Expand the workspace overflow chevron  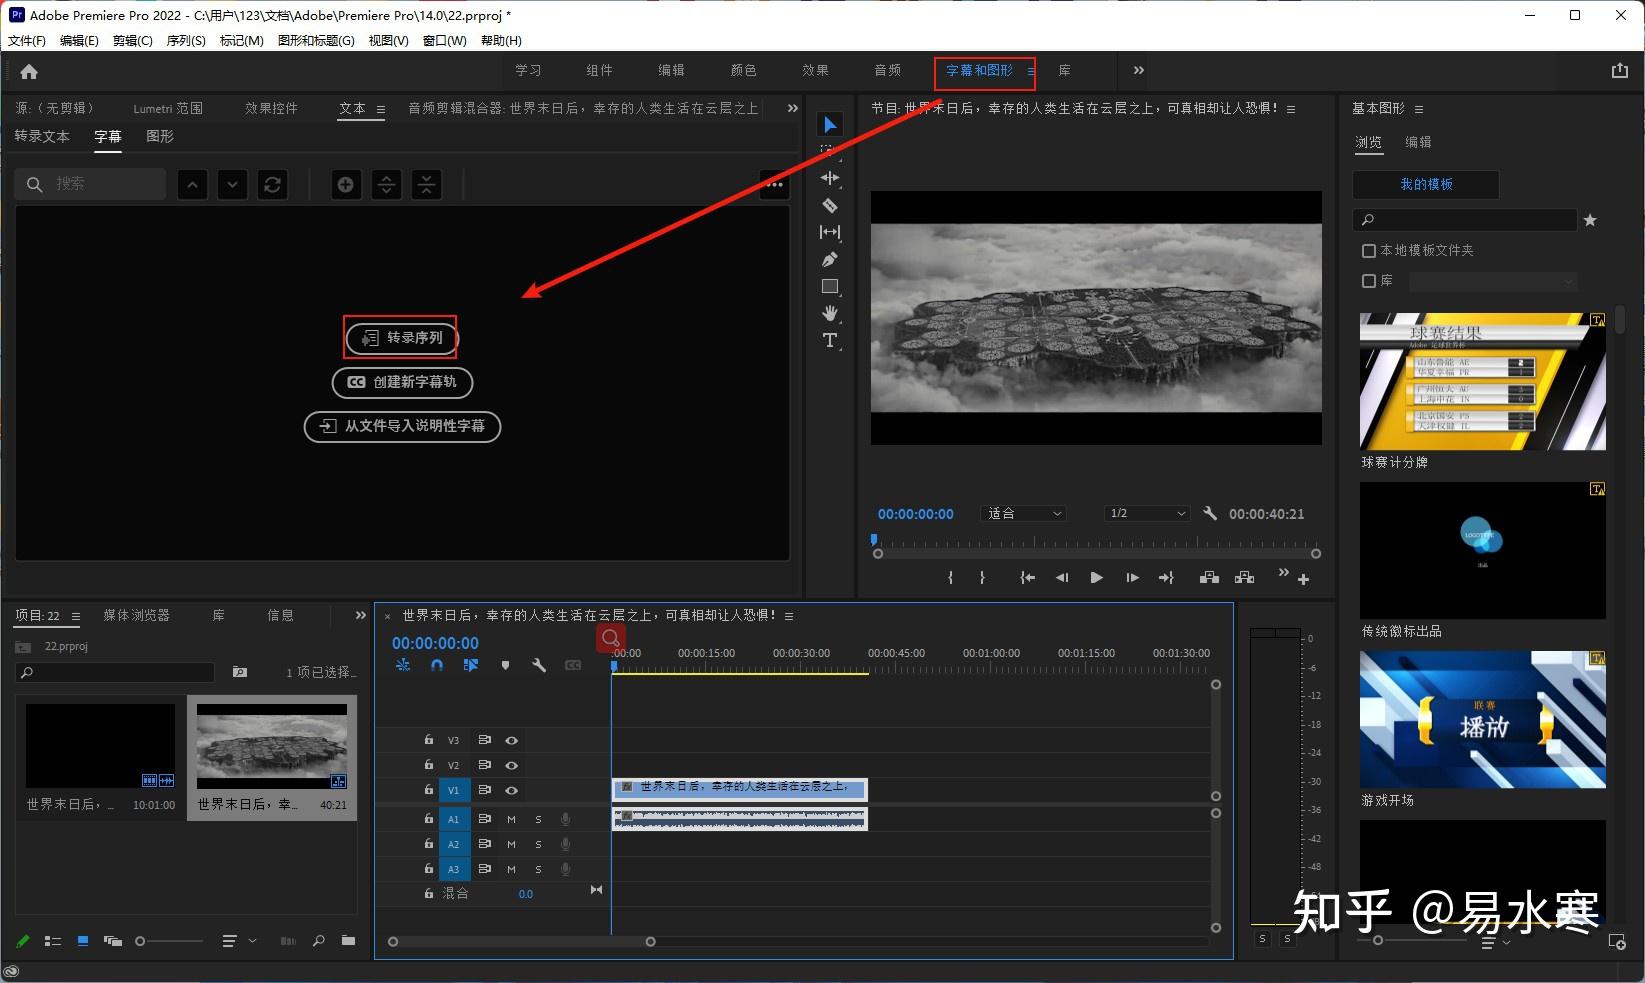1138,70
